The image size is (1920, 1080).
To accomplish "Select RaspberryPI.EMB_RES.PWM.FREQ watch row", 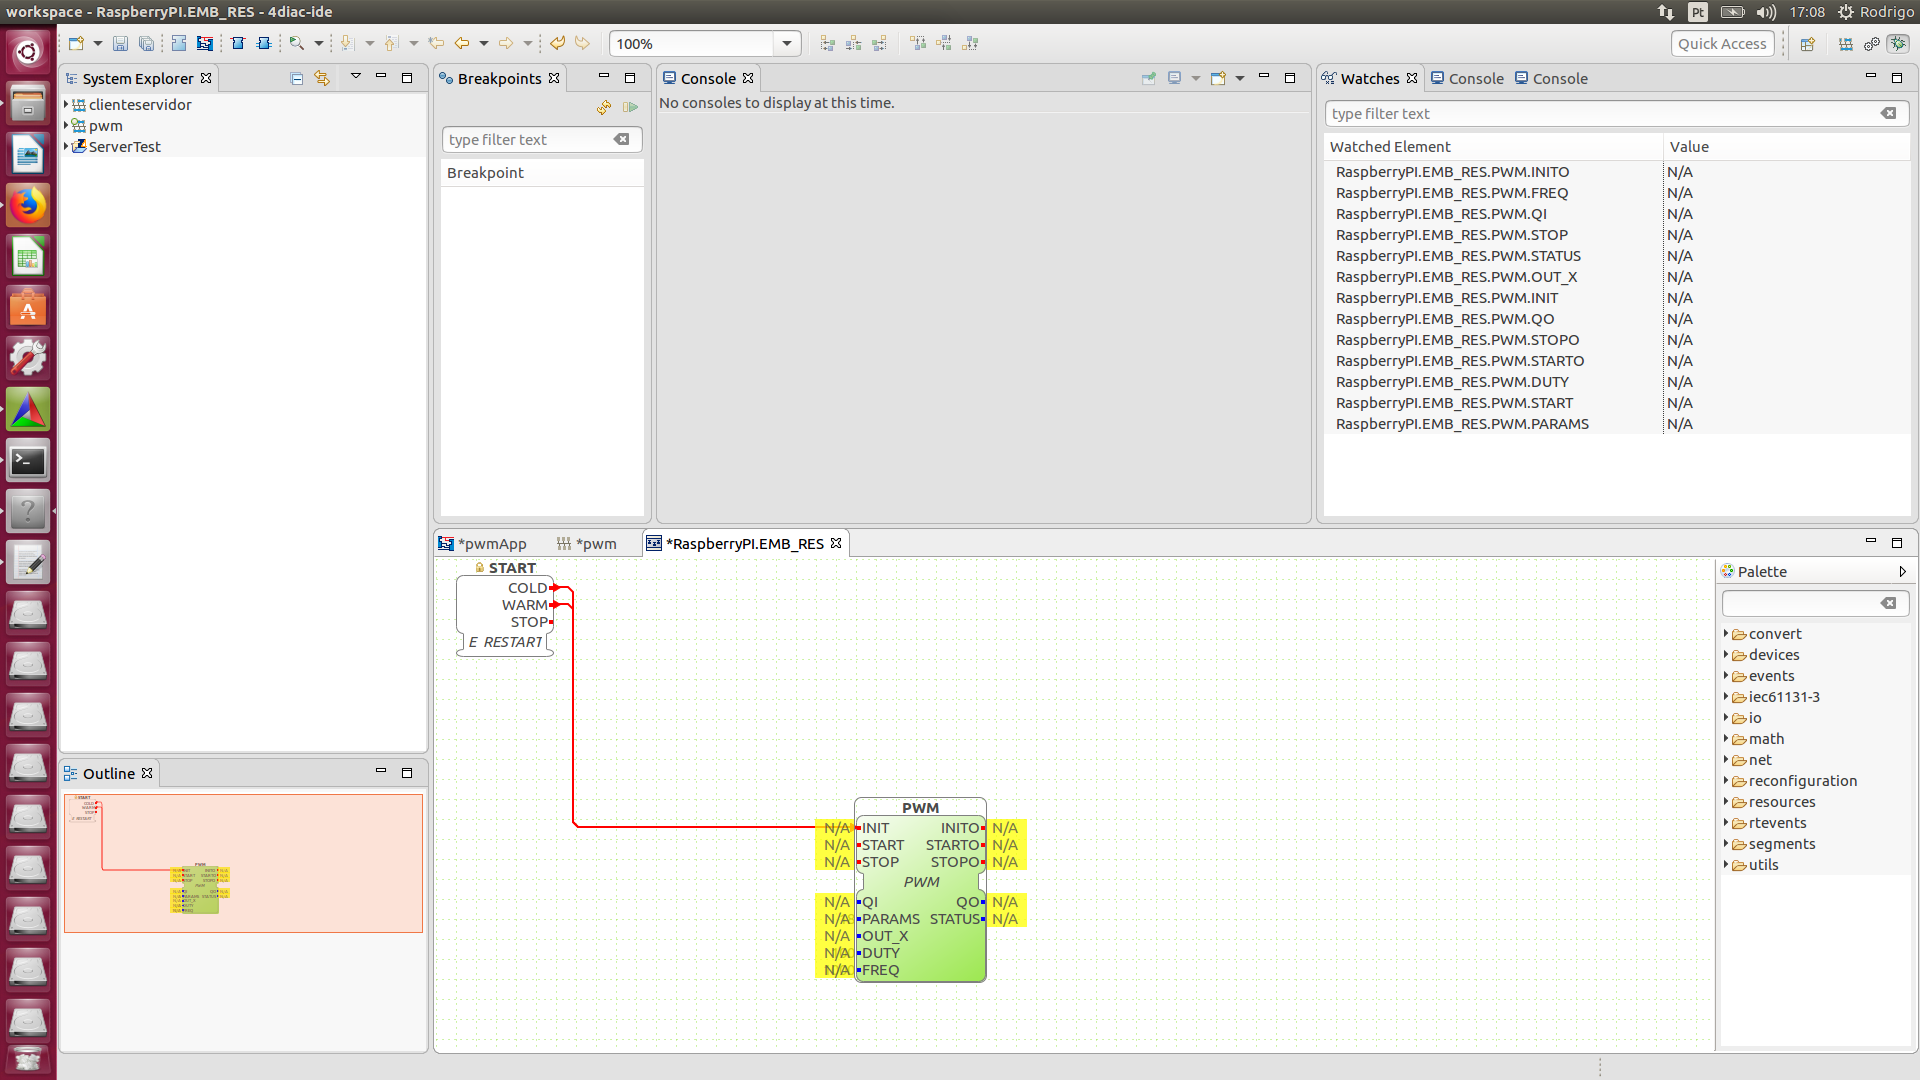I will 1616,193.
